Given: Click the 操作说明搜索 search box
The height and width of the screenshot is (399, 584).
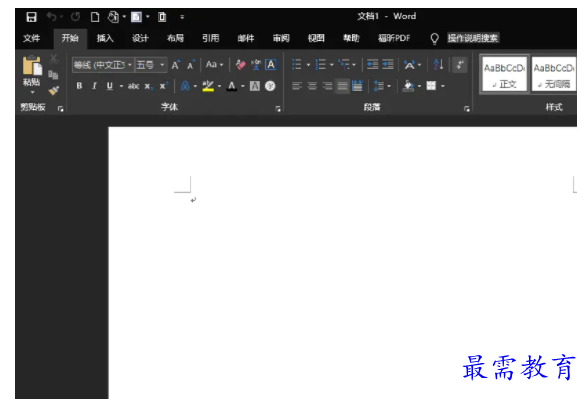Looking at the screenshot, I should point(473,38).
